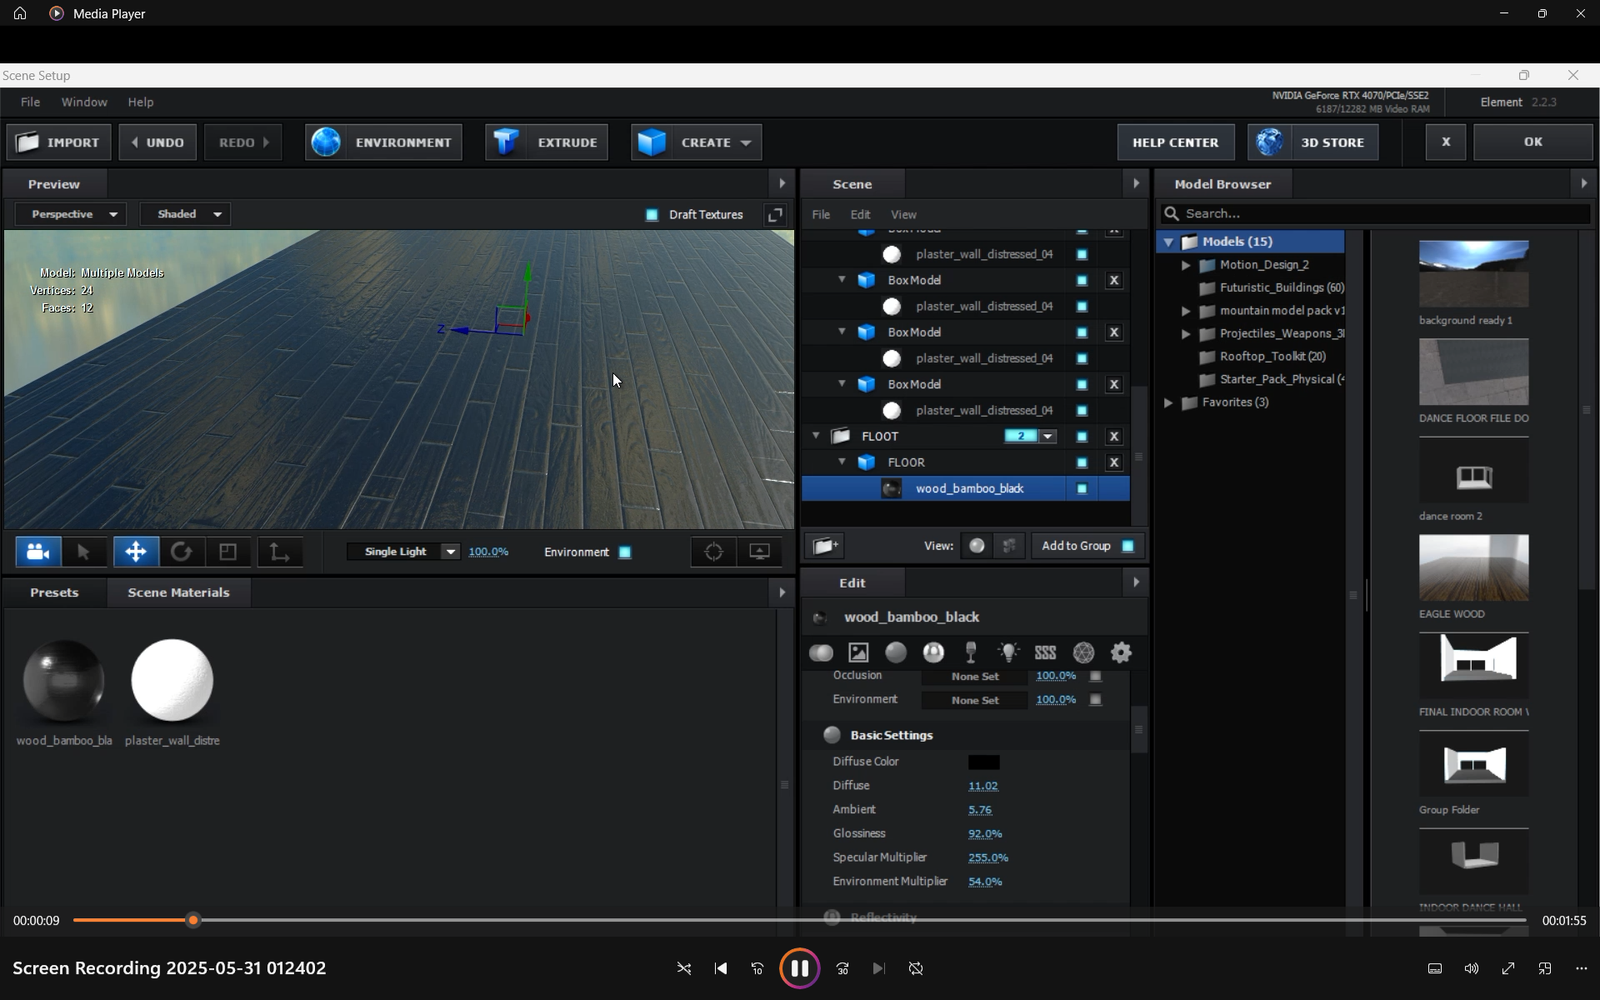Open the SSS subsurface settings icon

(x=1046, y=653)
